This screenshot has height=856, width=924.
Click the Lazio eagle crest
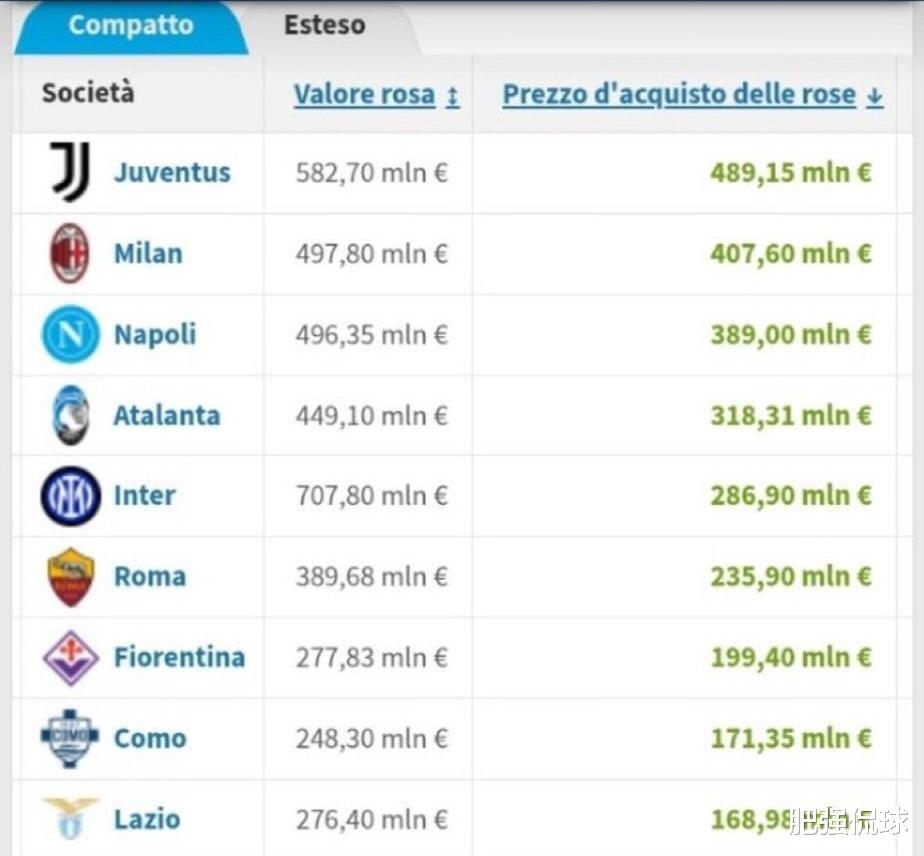point(70,818)
